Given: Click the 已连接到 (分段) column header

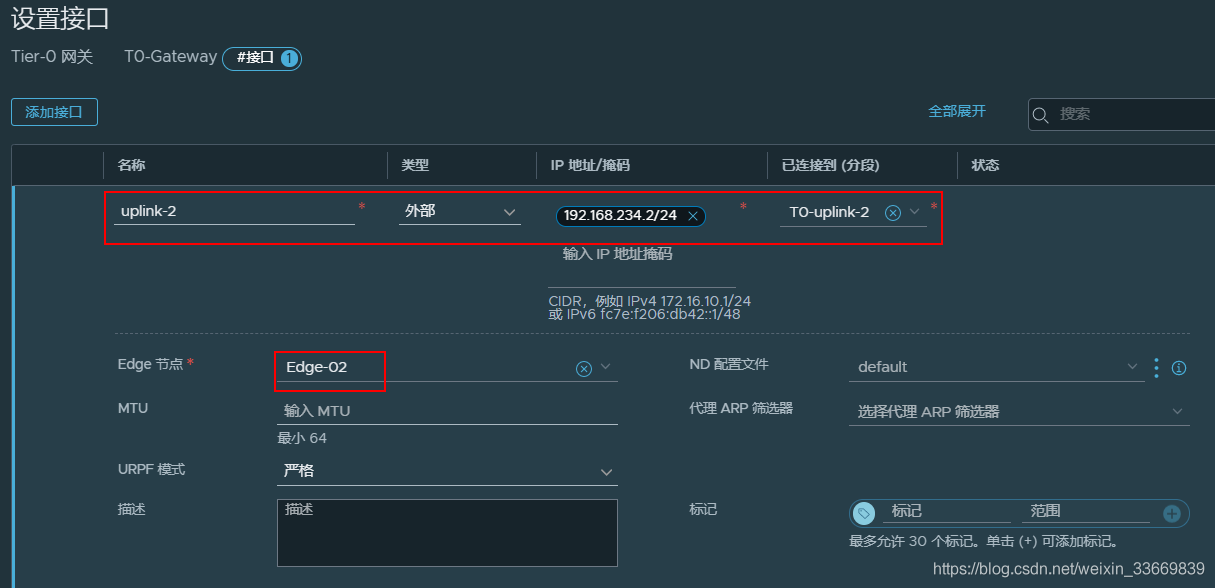Looking at the screenshot, I should pos(830,165).
